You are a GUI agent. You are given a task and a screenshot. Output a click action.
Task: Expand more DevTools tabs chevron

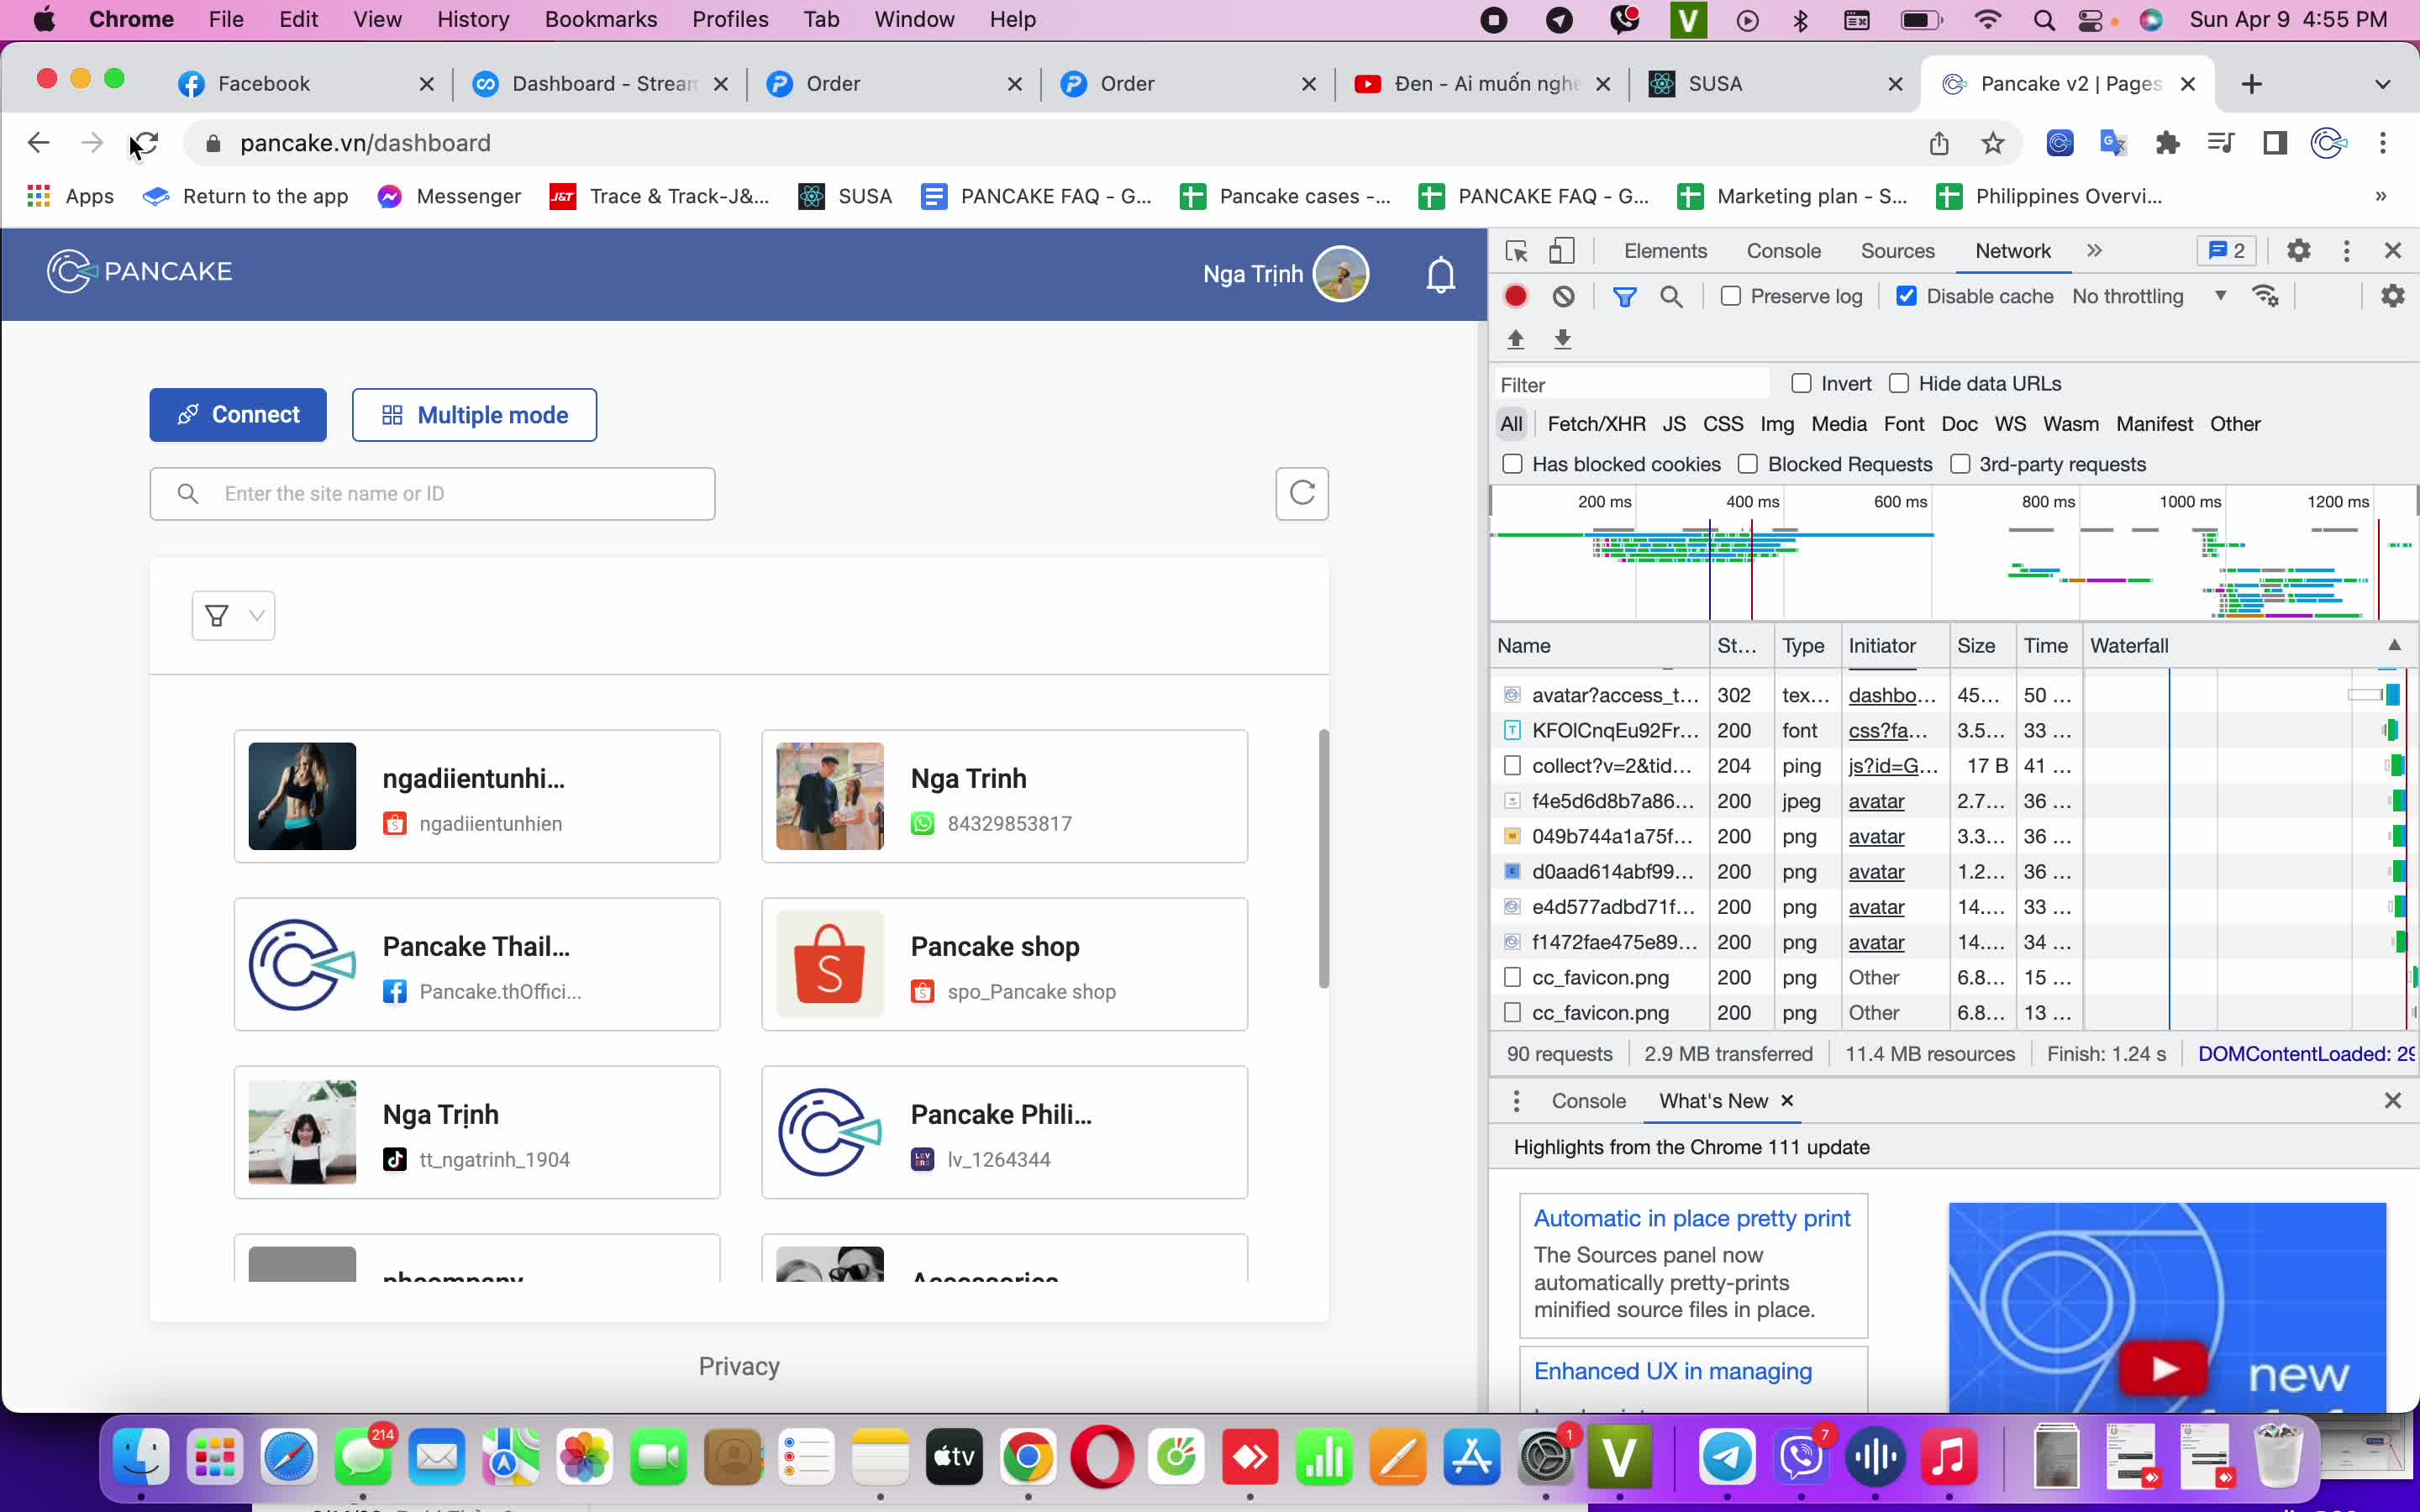(x=2094, y=251)
